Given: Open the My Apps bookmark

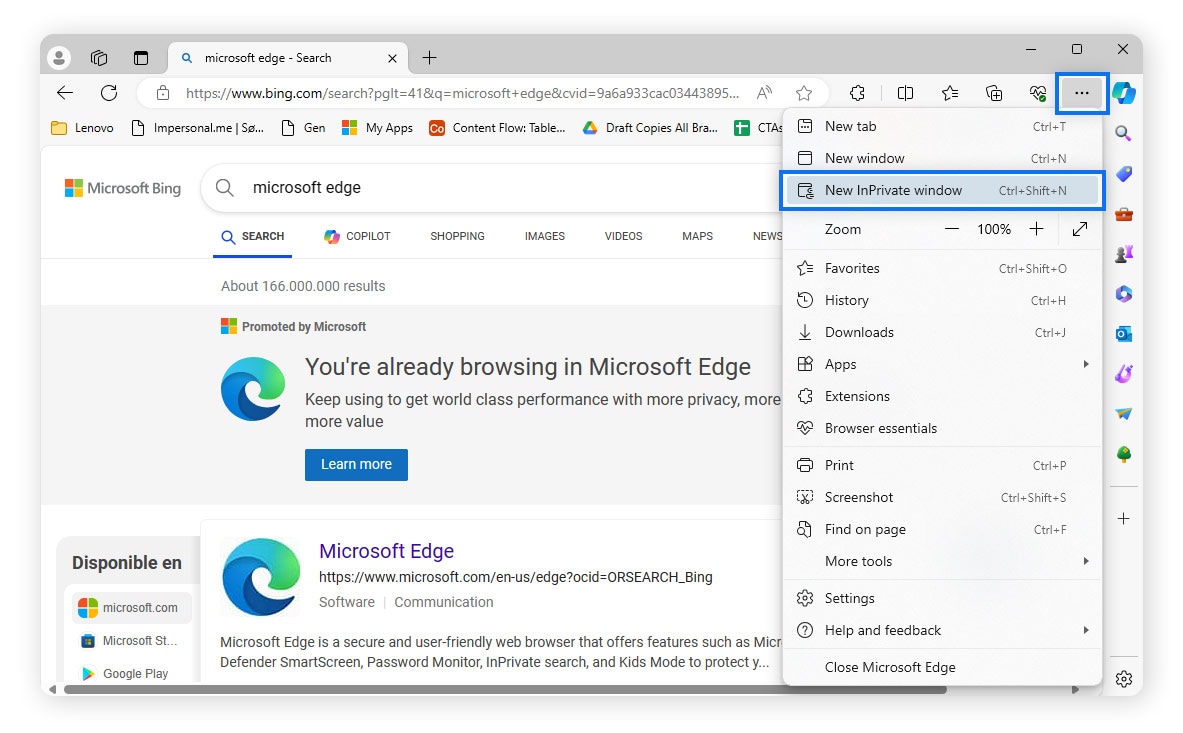Looking at the screenshot, I should coord(377,127).
